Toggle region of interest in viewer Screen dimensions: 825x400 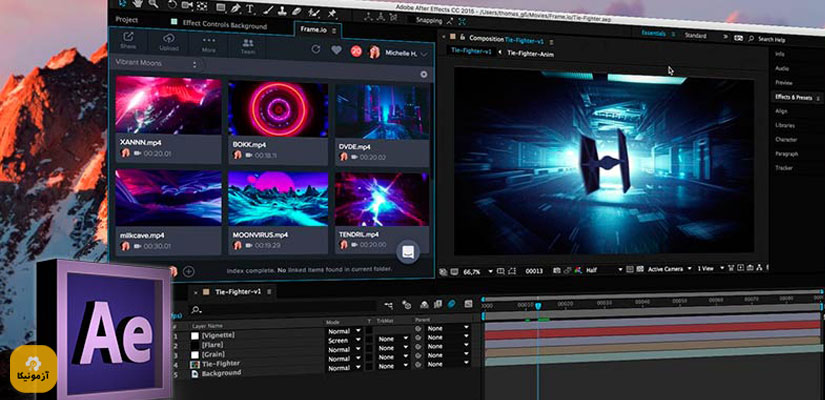click(x=630, y=269)
